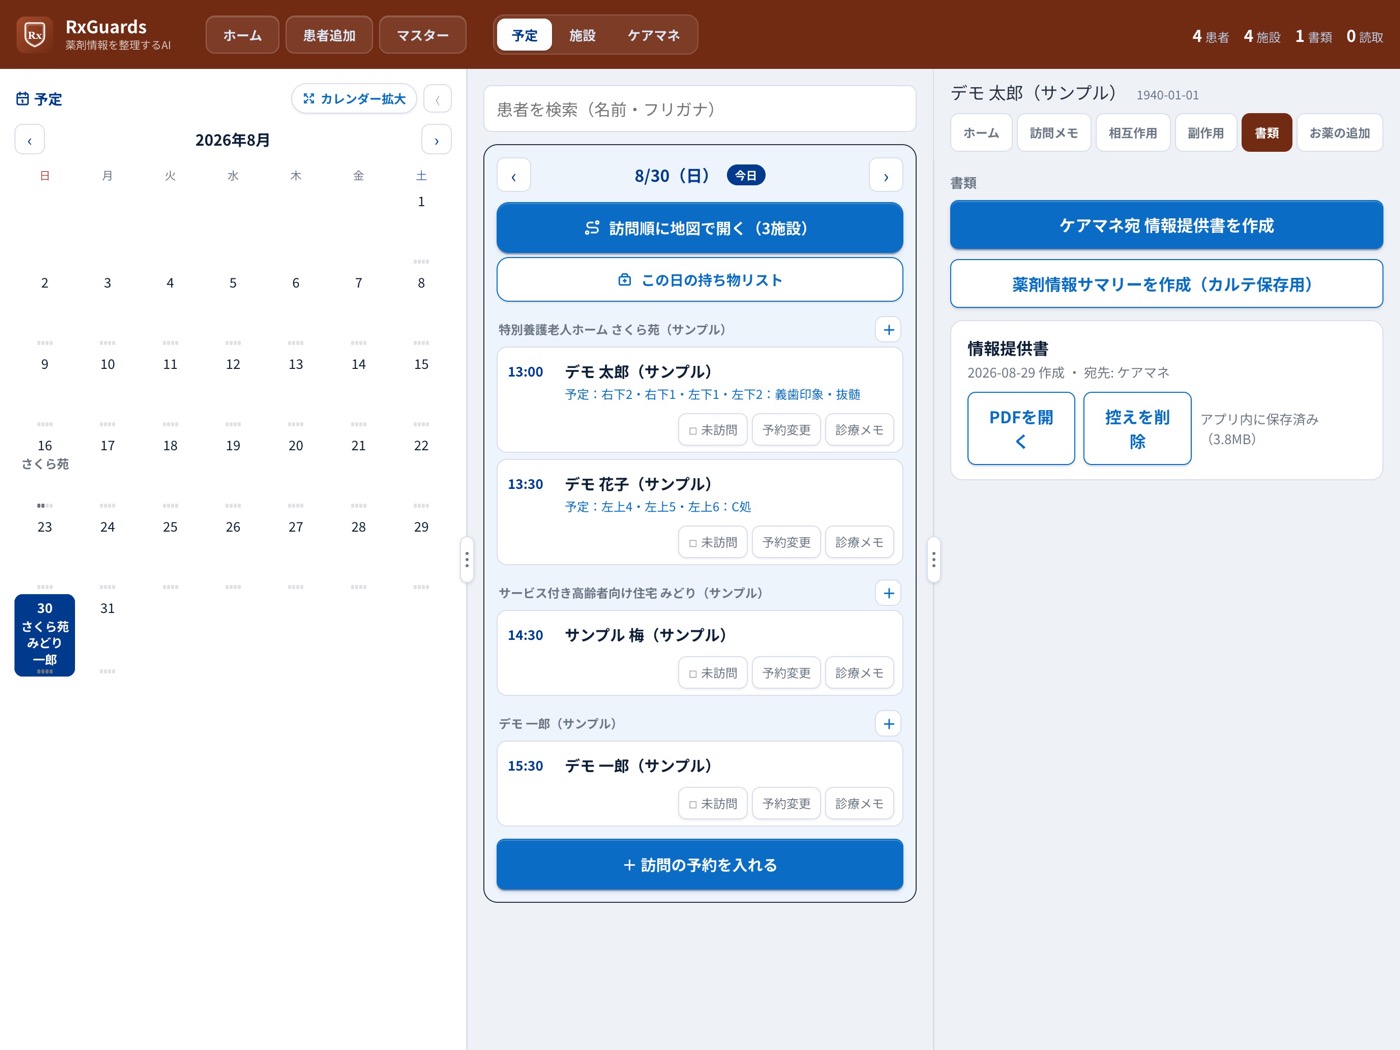1400x1050 pixels.
Task: Add visit to さくら苑 facility with plus
Action: (x=888, y=330)
